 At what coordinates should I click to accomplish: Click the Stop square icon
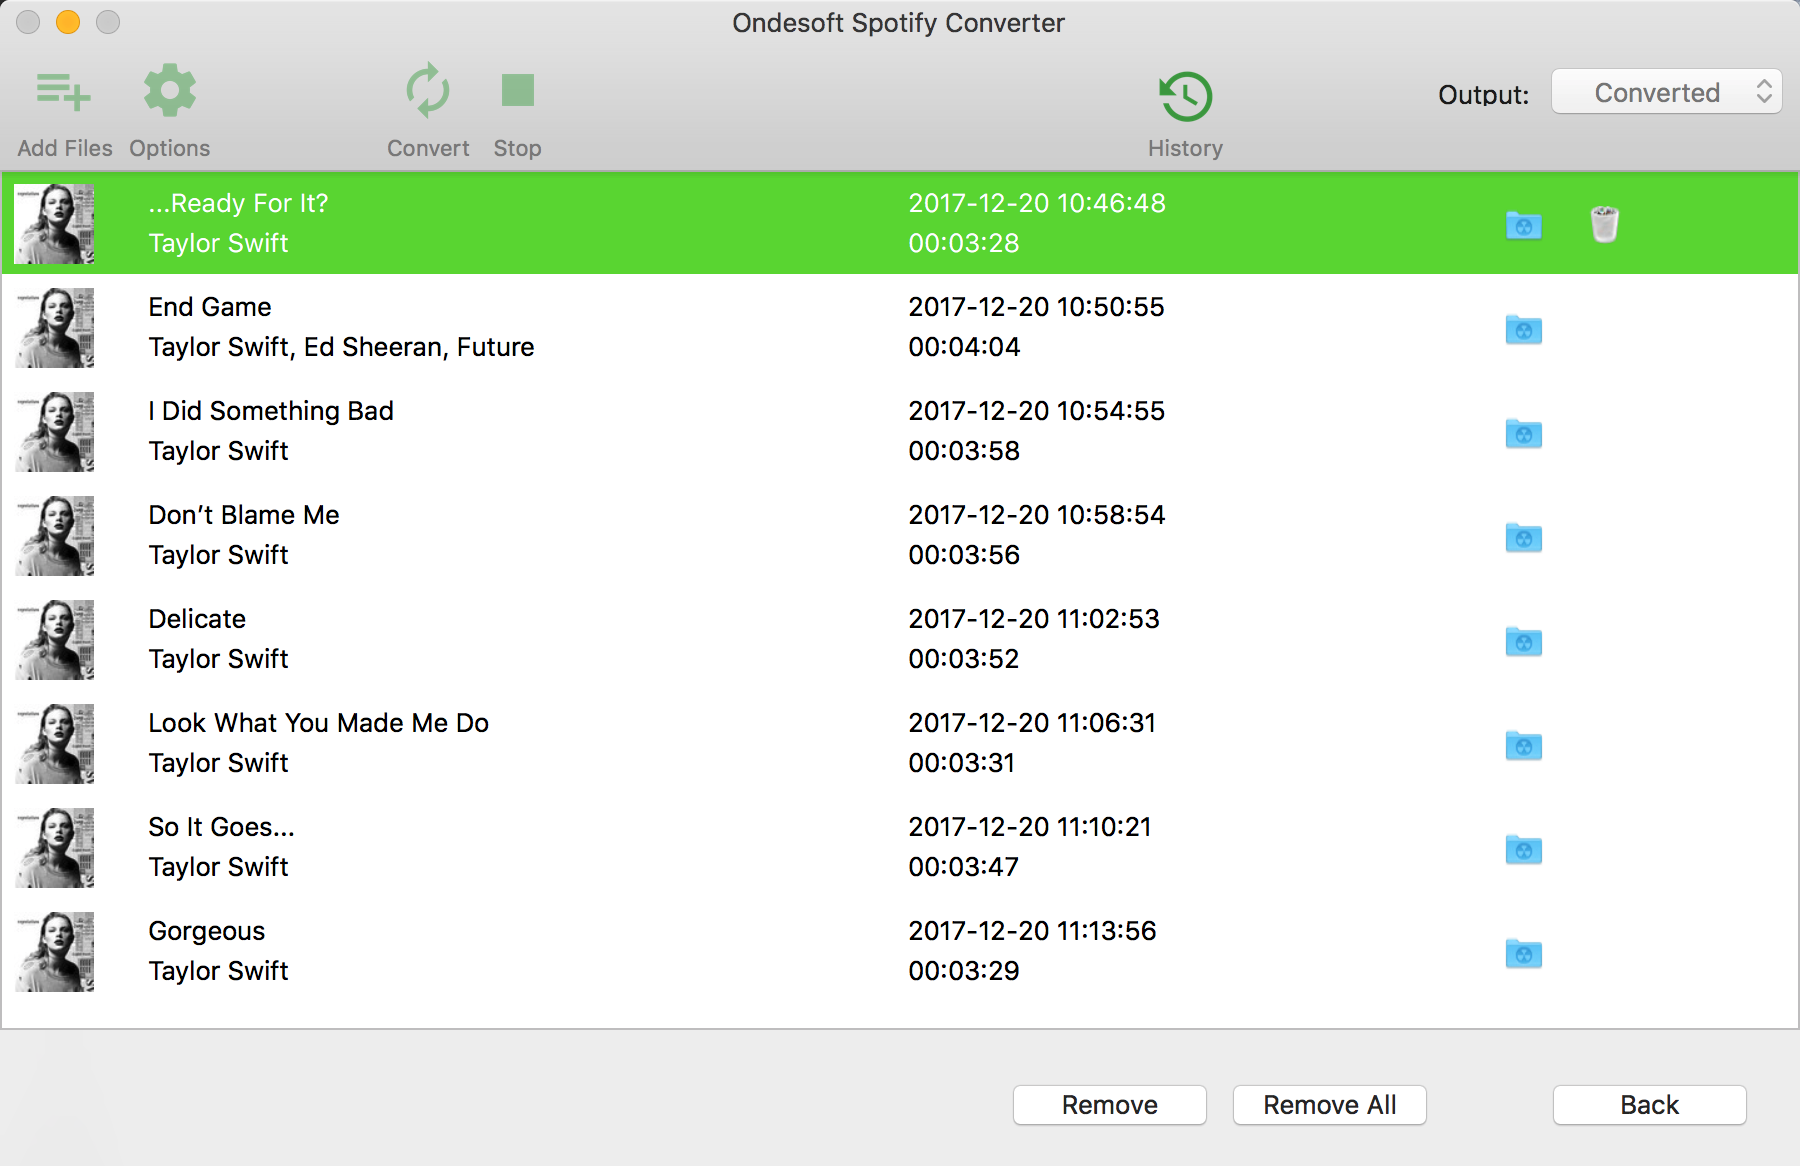click(x=518, y=90)
